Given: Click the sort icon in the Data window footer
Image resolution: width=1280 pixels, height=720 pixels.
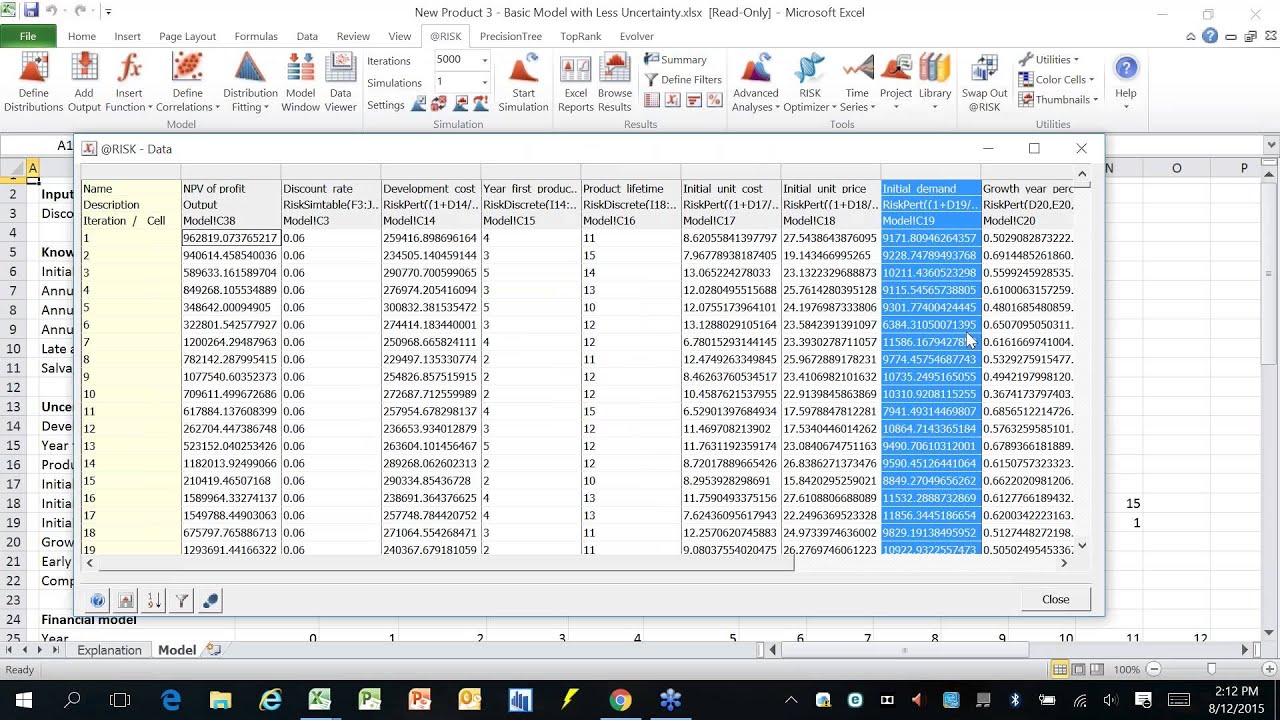Looking at the screenshot, I should [154, 601].
